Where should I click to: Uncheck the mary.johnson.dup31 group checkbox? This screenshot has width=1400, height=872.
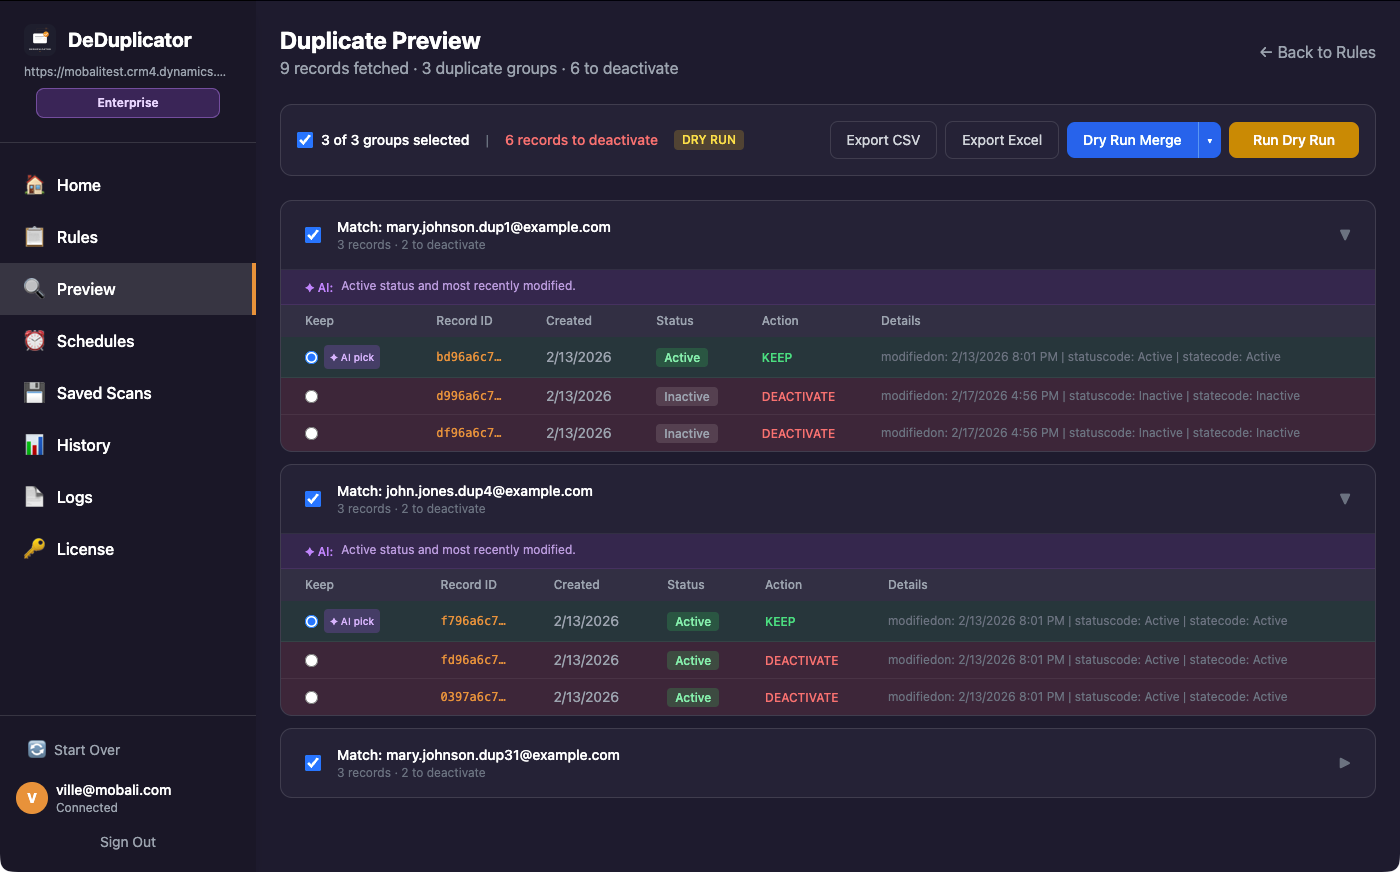[313, 763]
